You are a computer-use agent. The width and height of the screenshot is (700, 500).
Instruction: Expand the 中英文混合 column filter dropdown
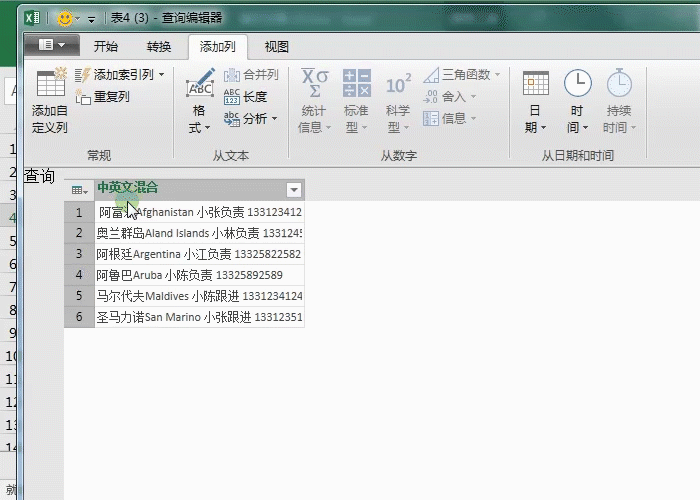click(294, 189)
